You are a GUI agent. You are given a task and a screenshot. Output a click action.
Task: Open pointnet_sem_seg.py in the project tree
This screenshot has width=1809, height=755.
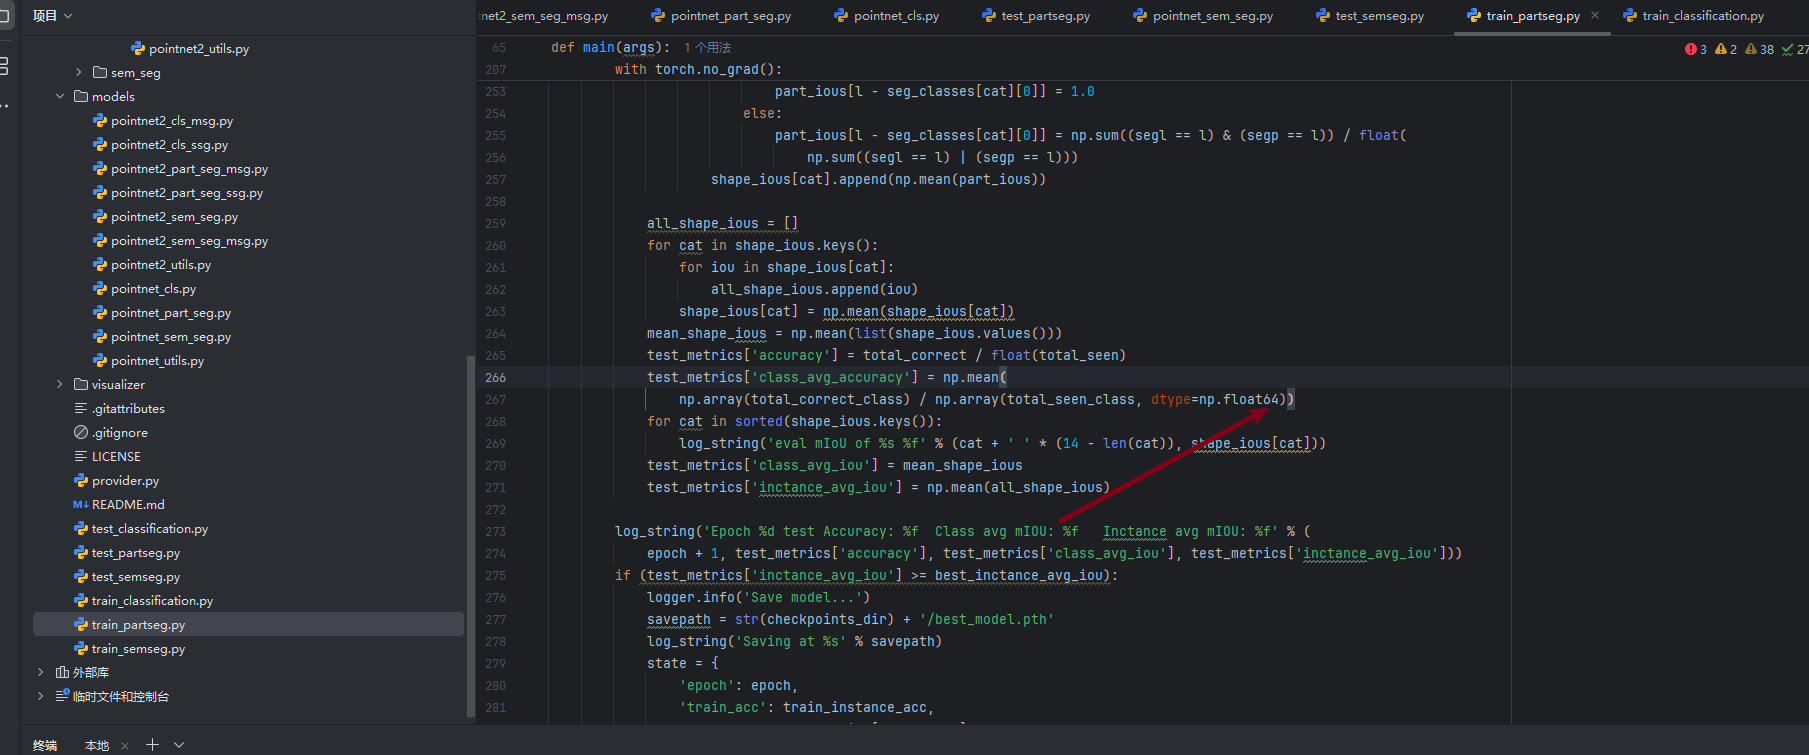pyautogui.click(x=162, y=337)
